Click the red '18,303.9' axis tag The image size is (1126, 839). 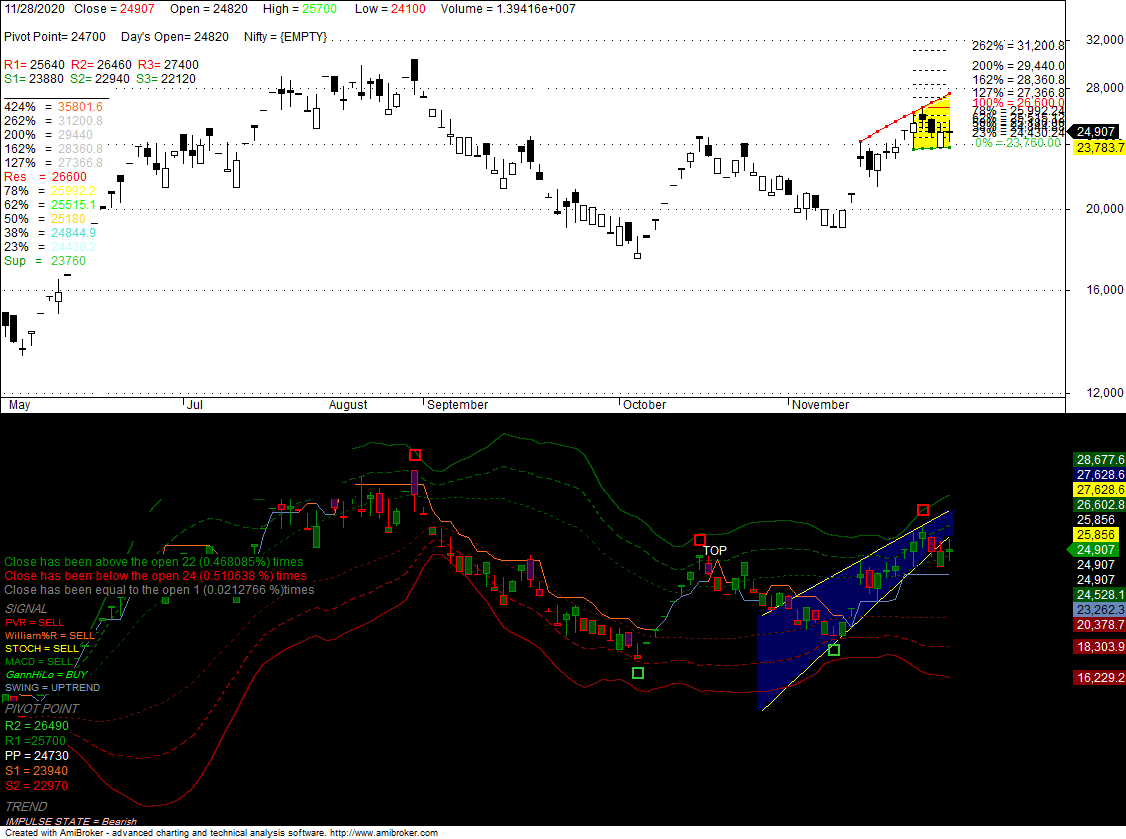click(x=1100, y=647)
